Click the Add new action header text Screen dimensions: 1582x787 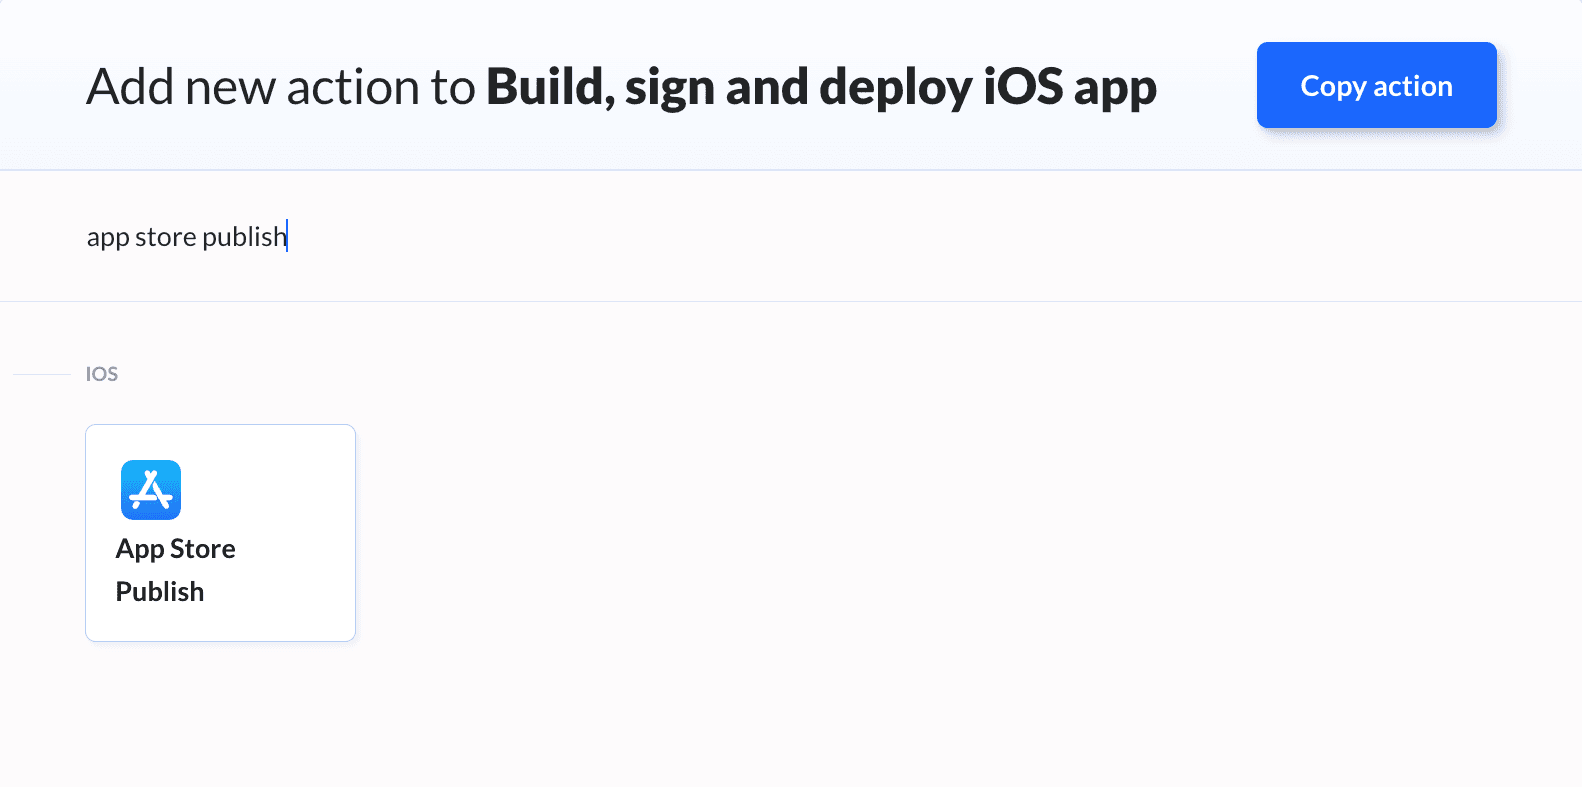(x=281, y=87)
